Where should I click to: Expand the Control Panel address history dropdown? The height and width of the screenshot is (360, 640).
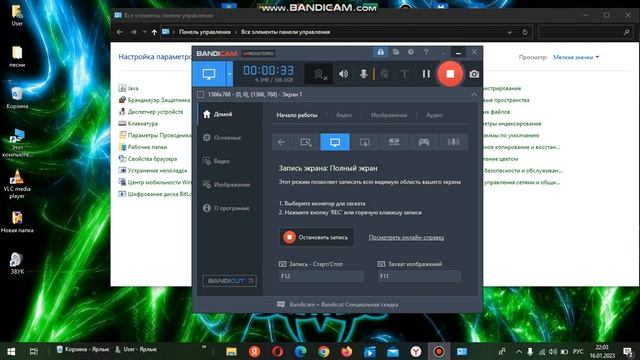(509, 32)
